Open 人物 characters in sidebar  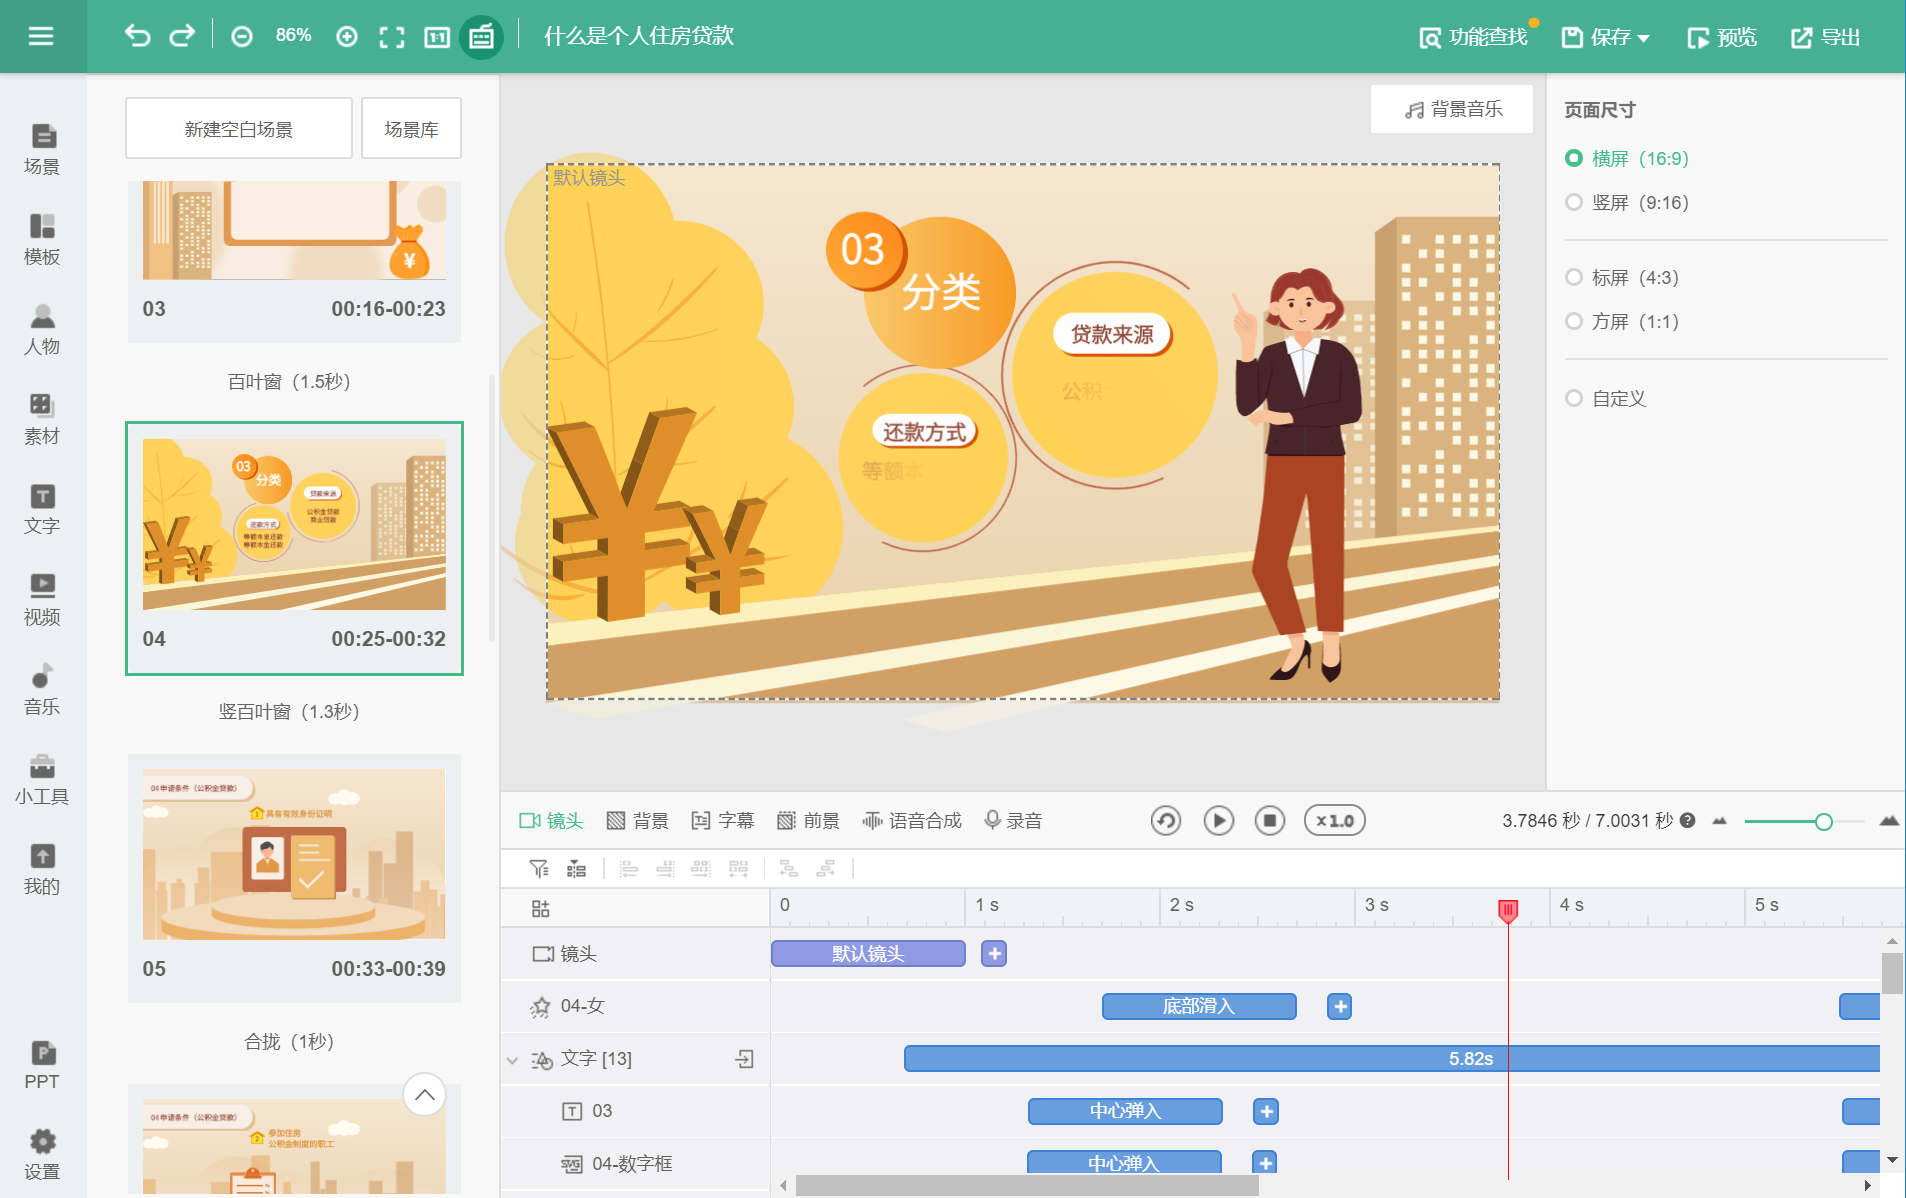[42, 329]
